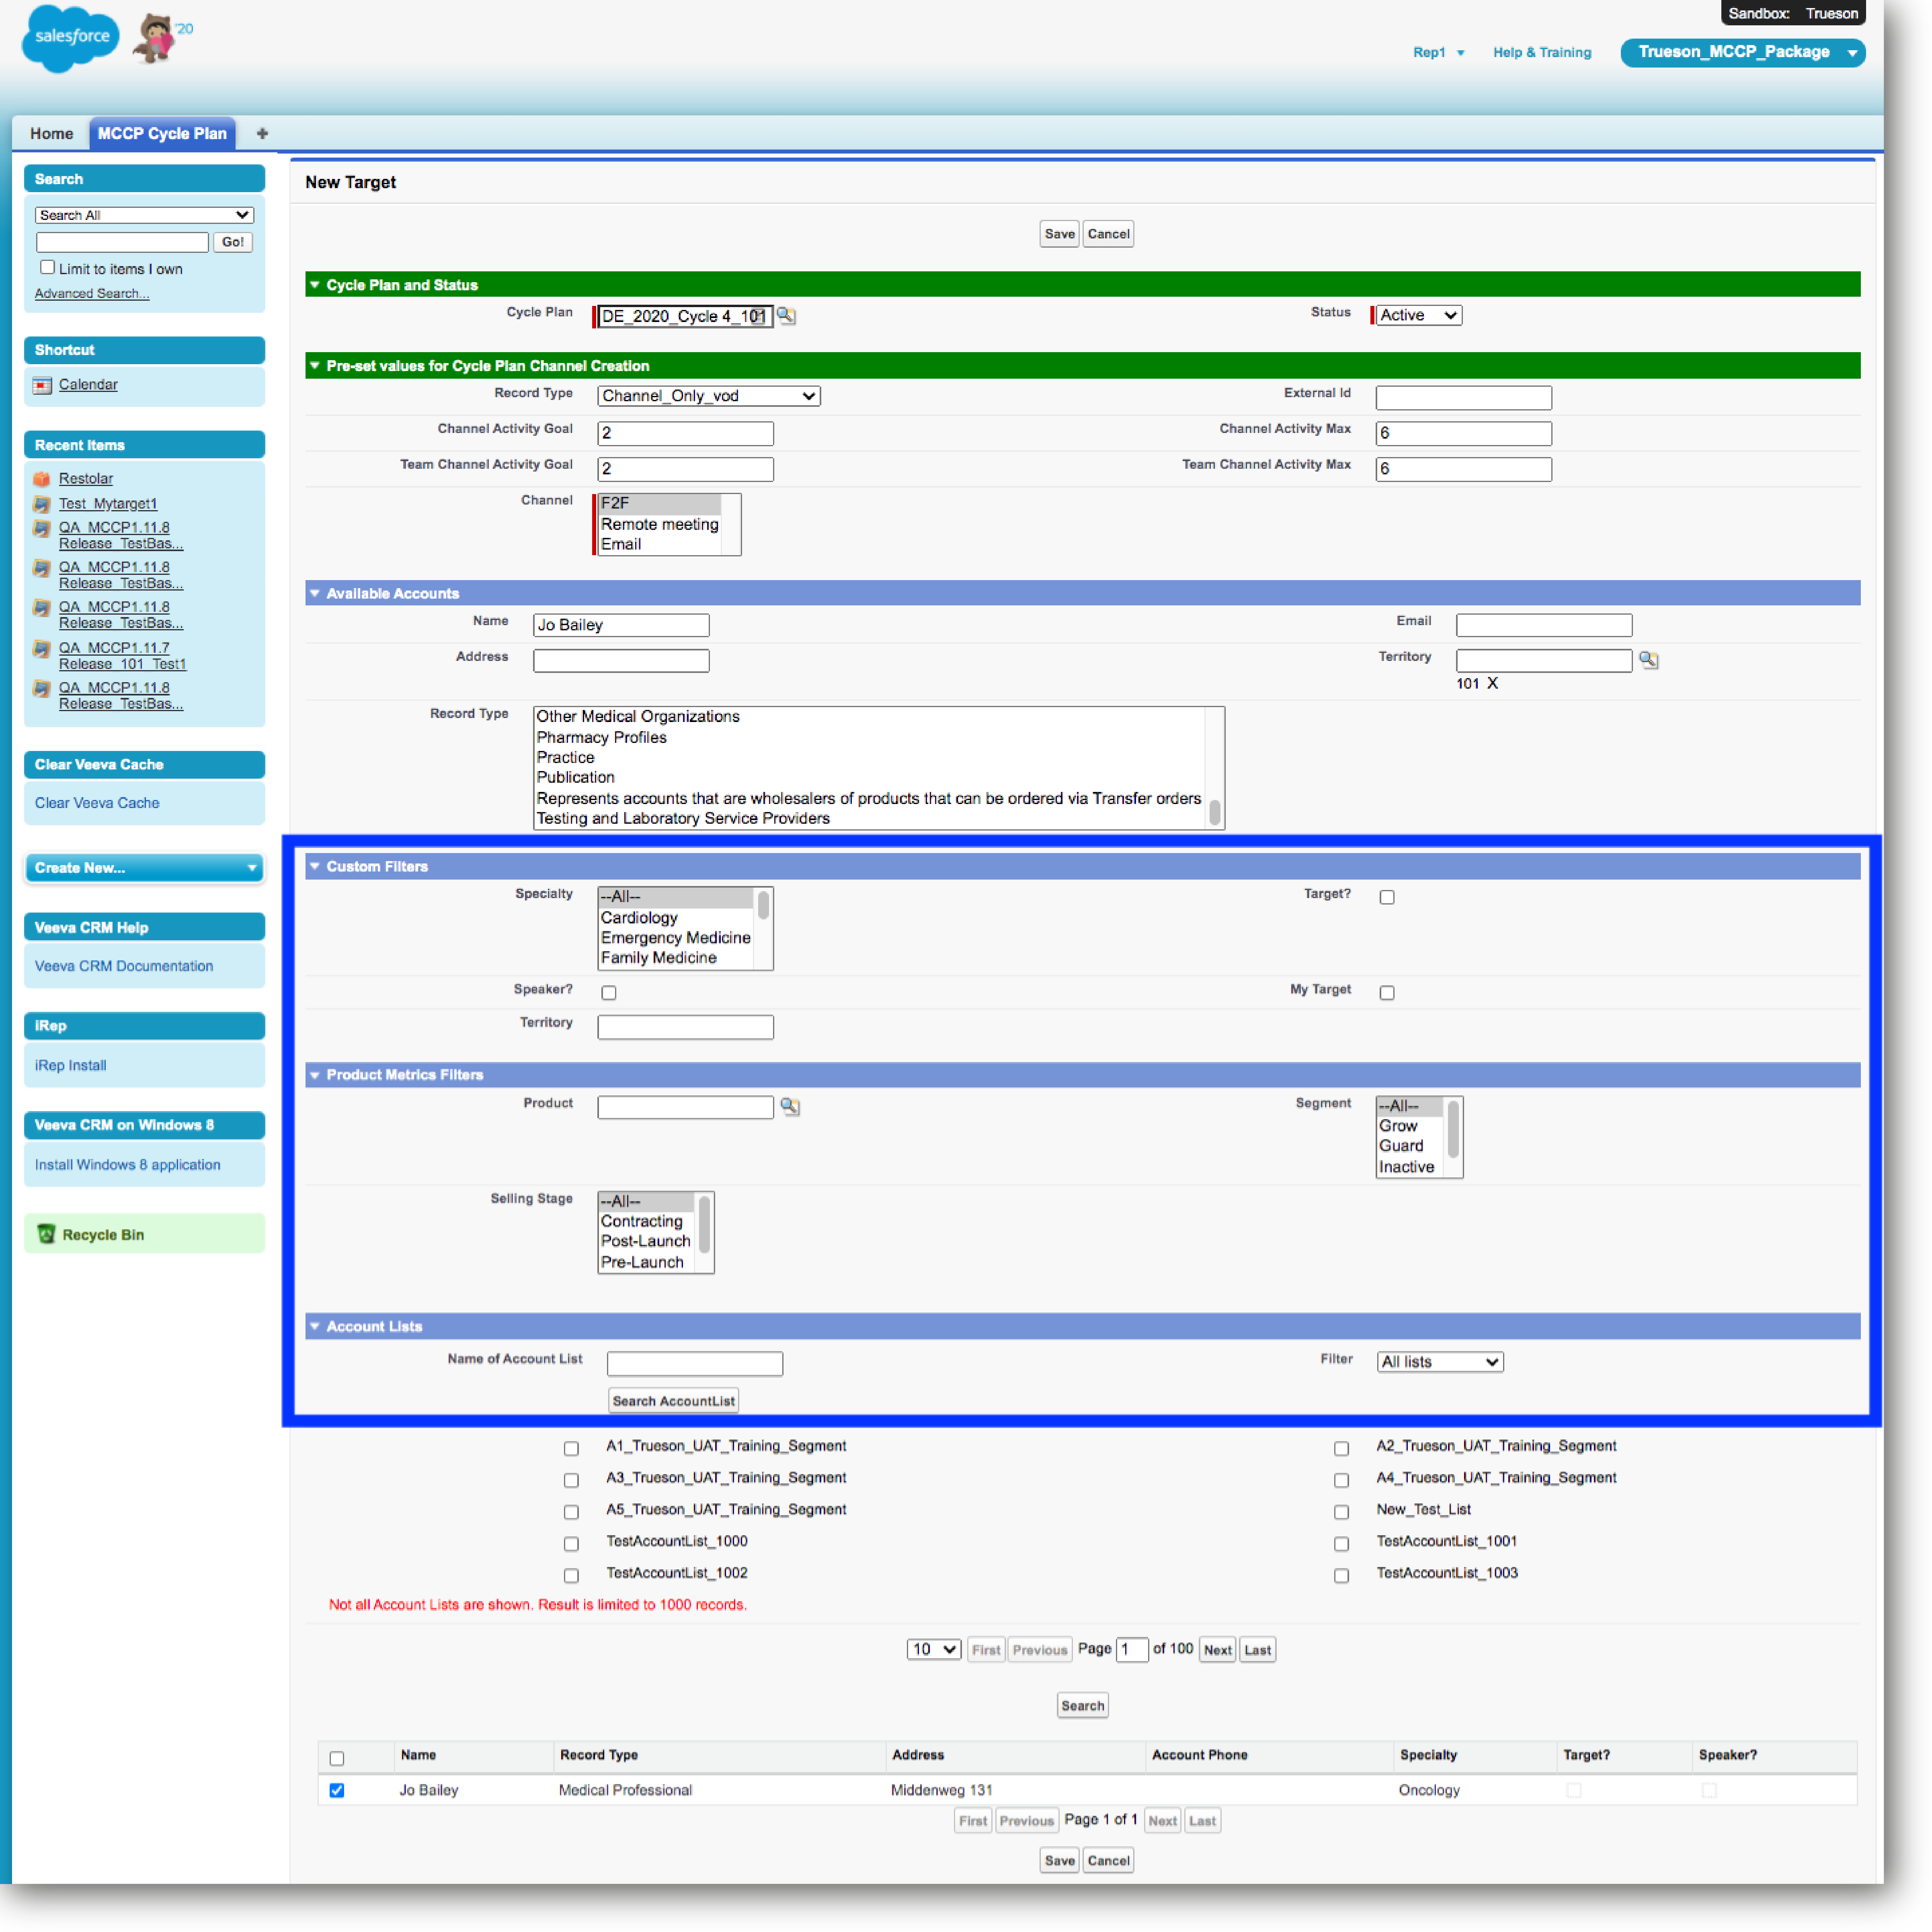Click the Salesforce cloud logo

(x=70, y=38)
